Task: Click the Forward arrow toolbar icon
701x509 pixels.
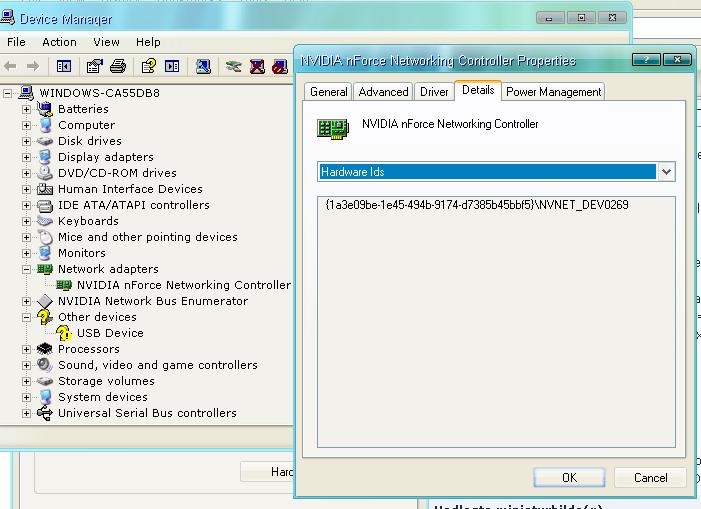Action: [33, 67]
